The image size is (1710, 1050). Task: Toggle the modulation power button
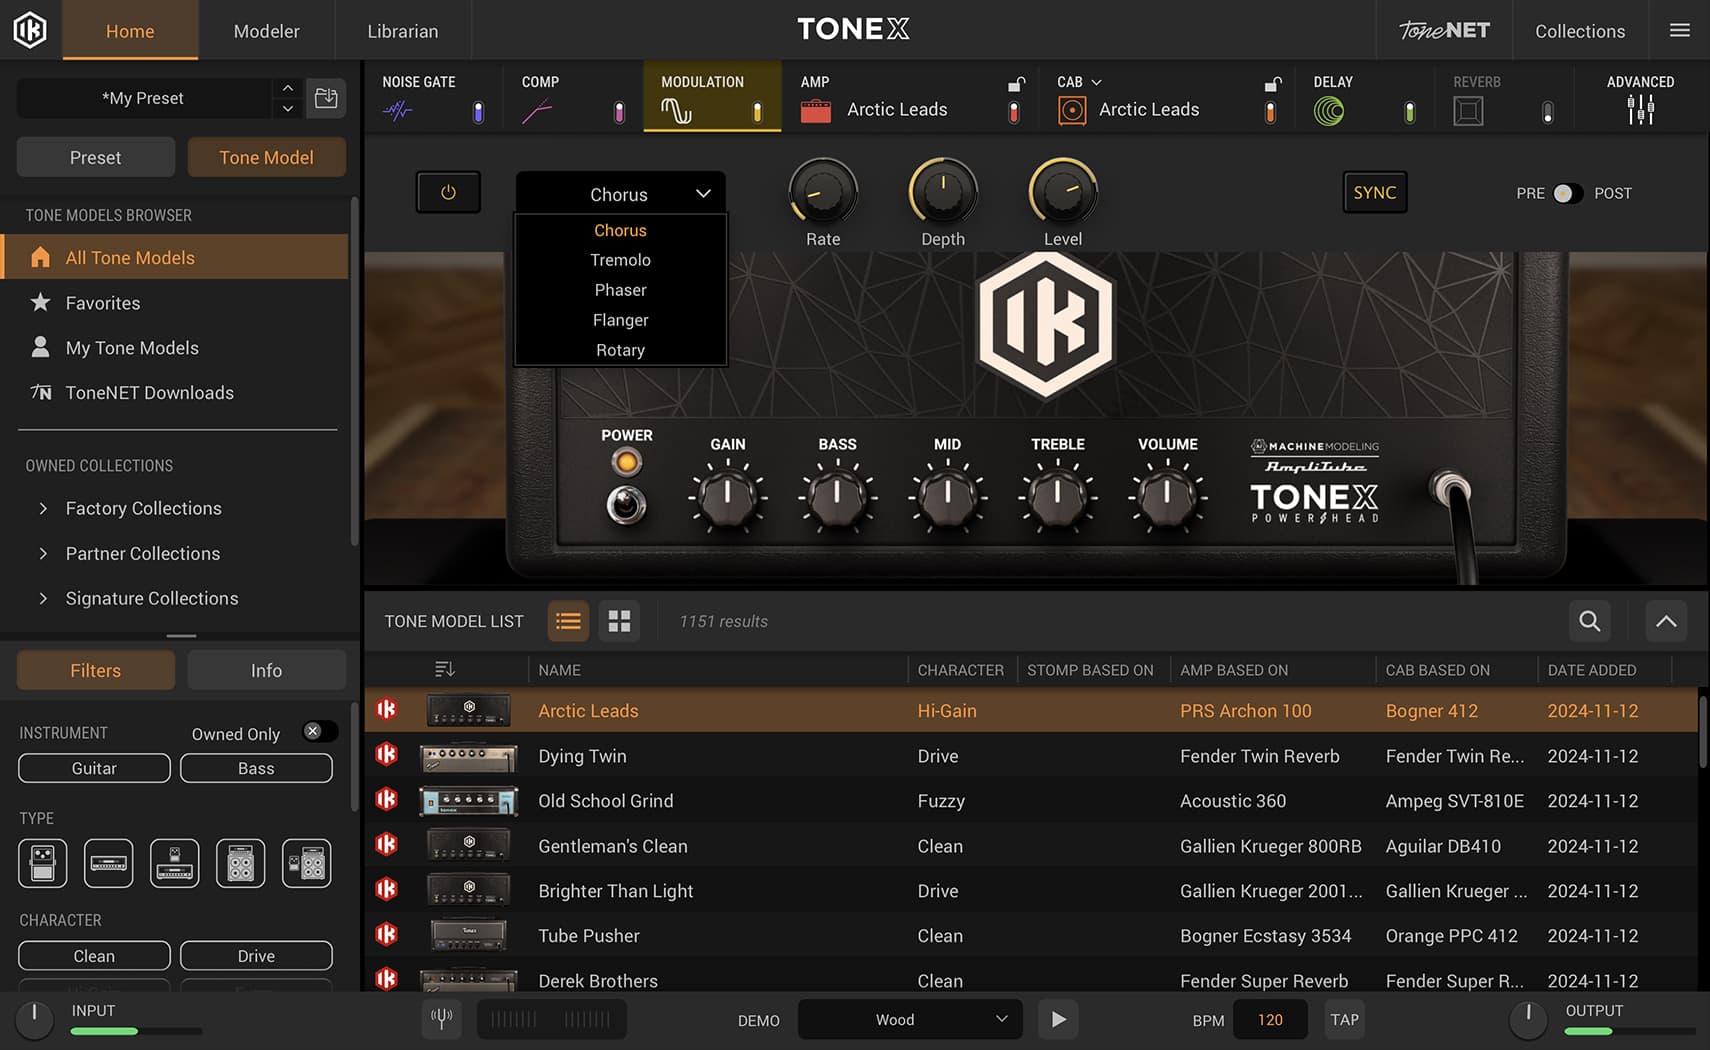coord(448,192)
